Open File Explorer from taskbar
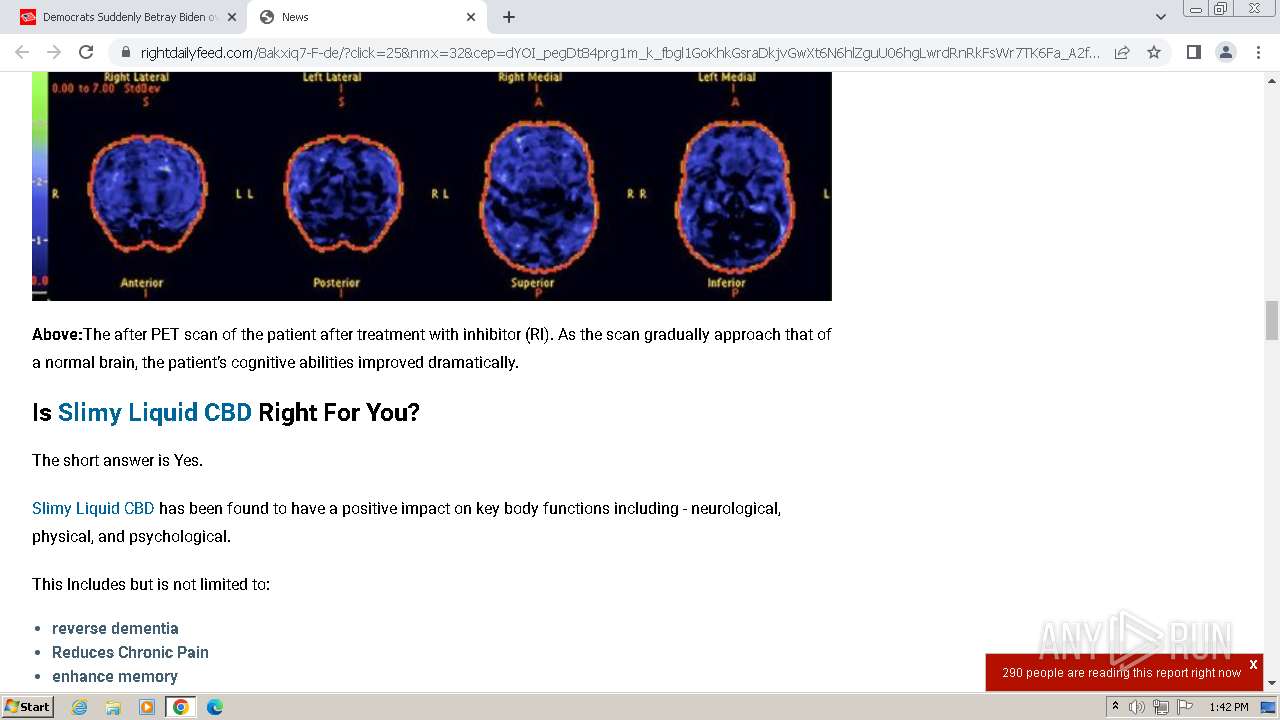The height and width of the screenshot is (720, 1280). pos(113,707)
